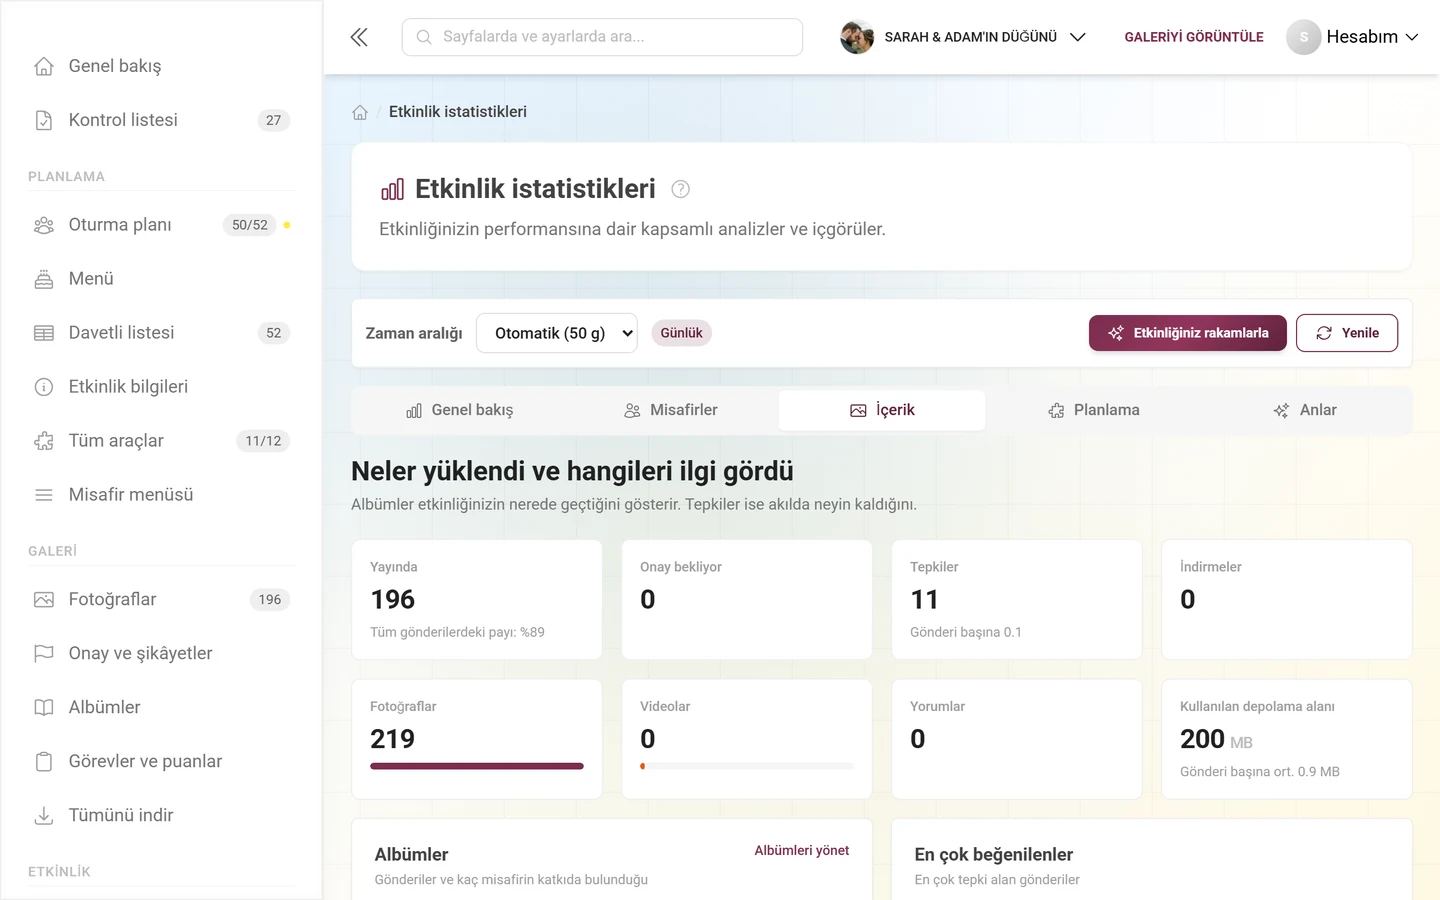The height and width of the screenshot is (900, 1440).
Task: Collapse sidebar with double-chevron icon
Action: click(359, 37)
